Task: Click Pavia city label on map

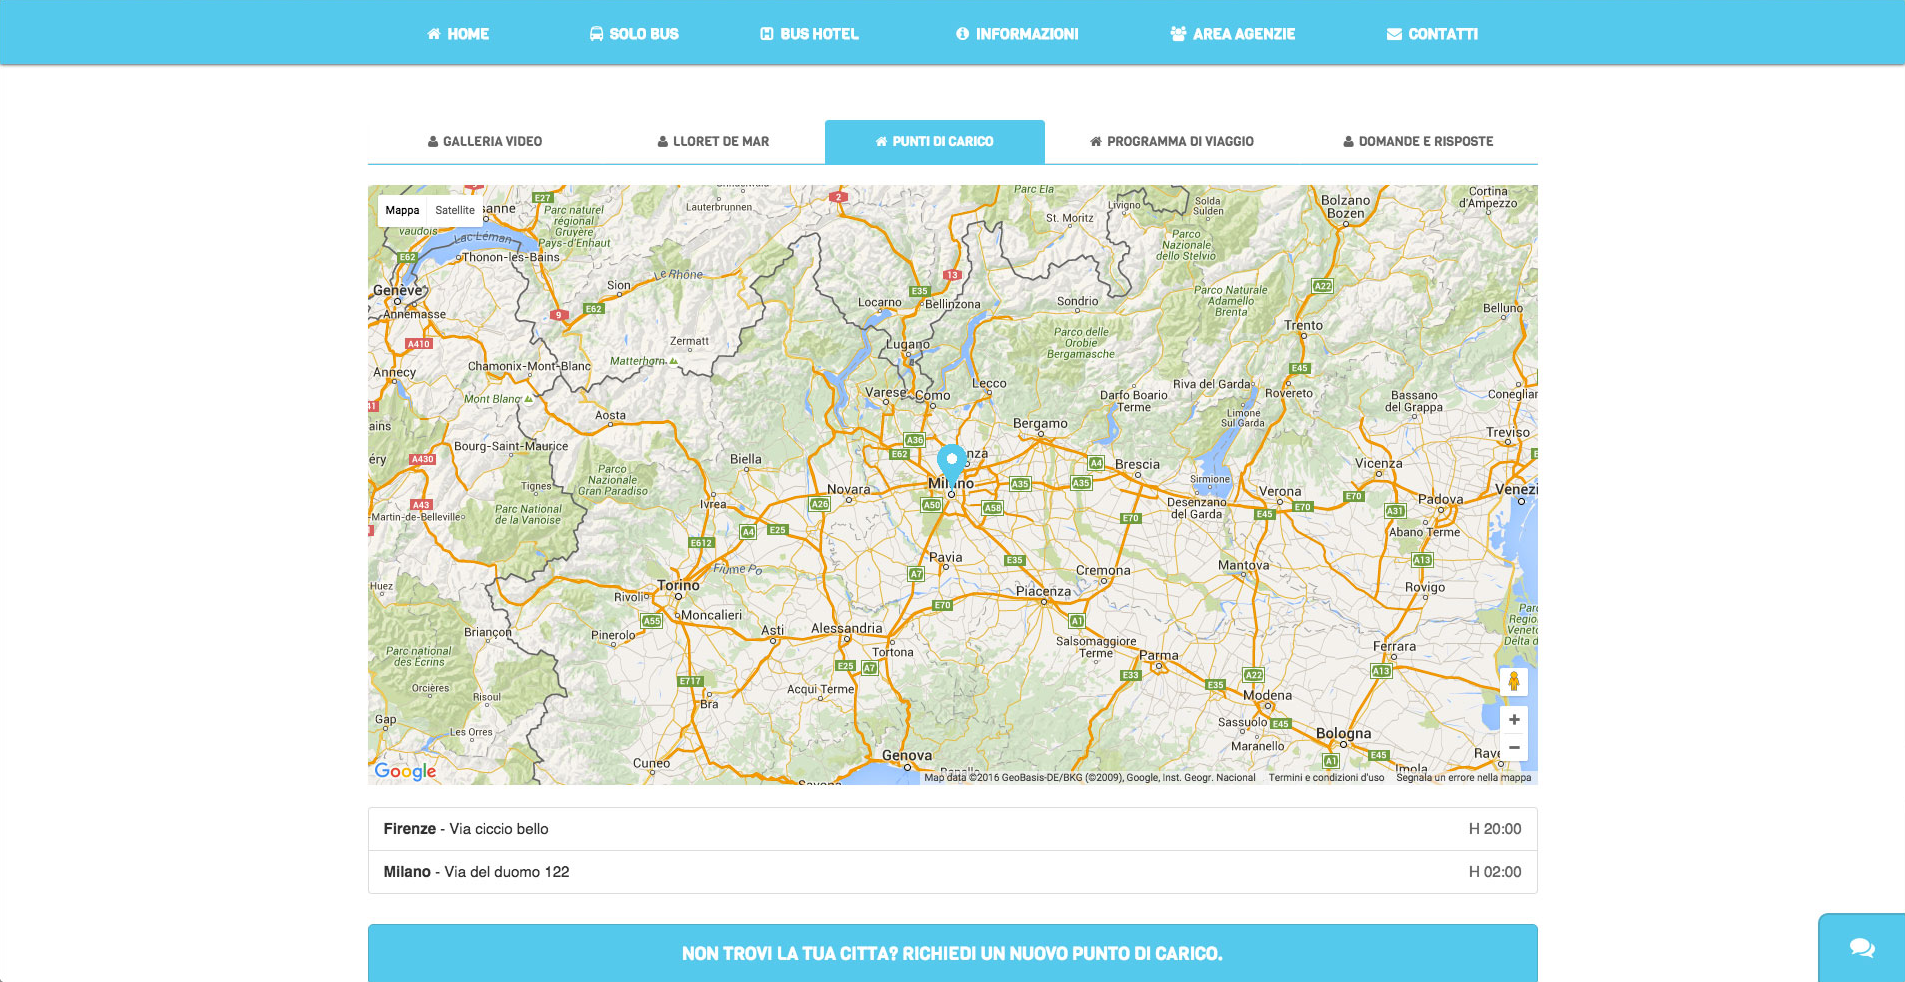Action: pyautogui.click(x=945, y=557)
